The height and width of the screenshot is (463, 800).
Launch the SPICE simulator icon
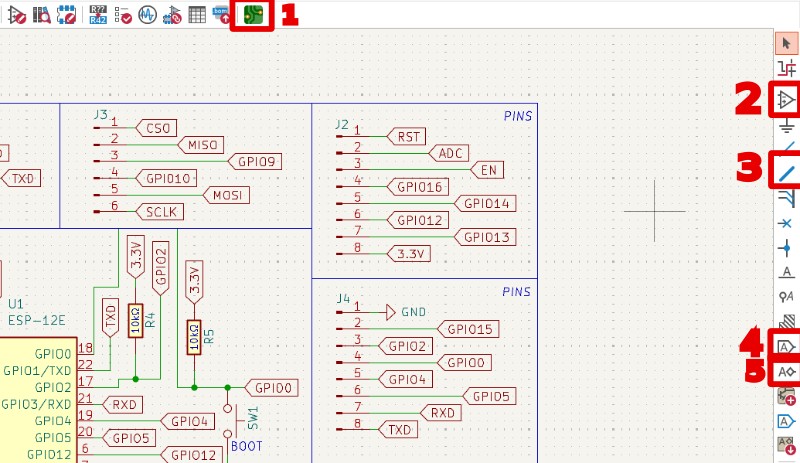pos(147,15)
